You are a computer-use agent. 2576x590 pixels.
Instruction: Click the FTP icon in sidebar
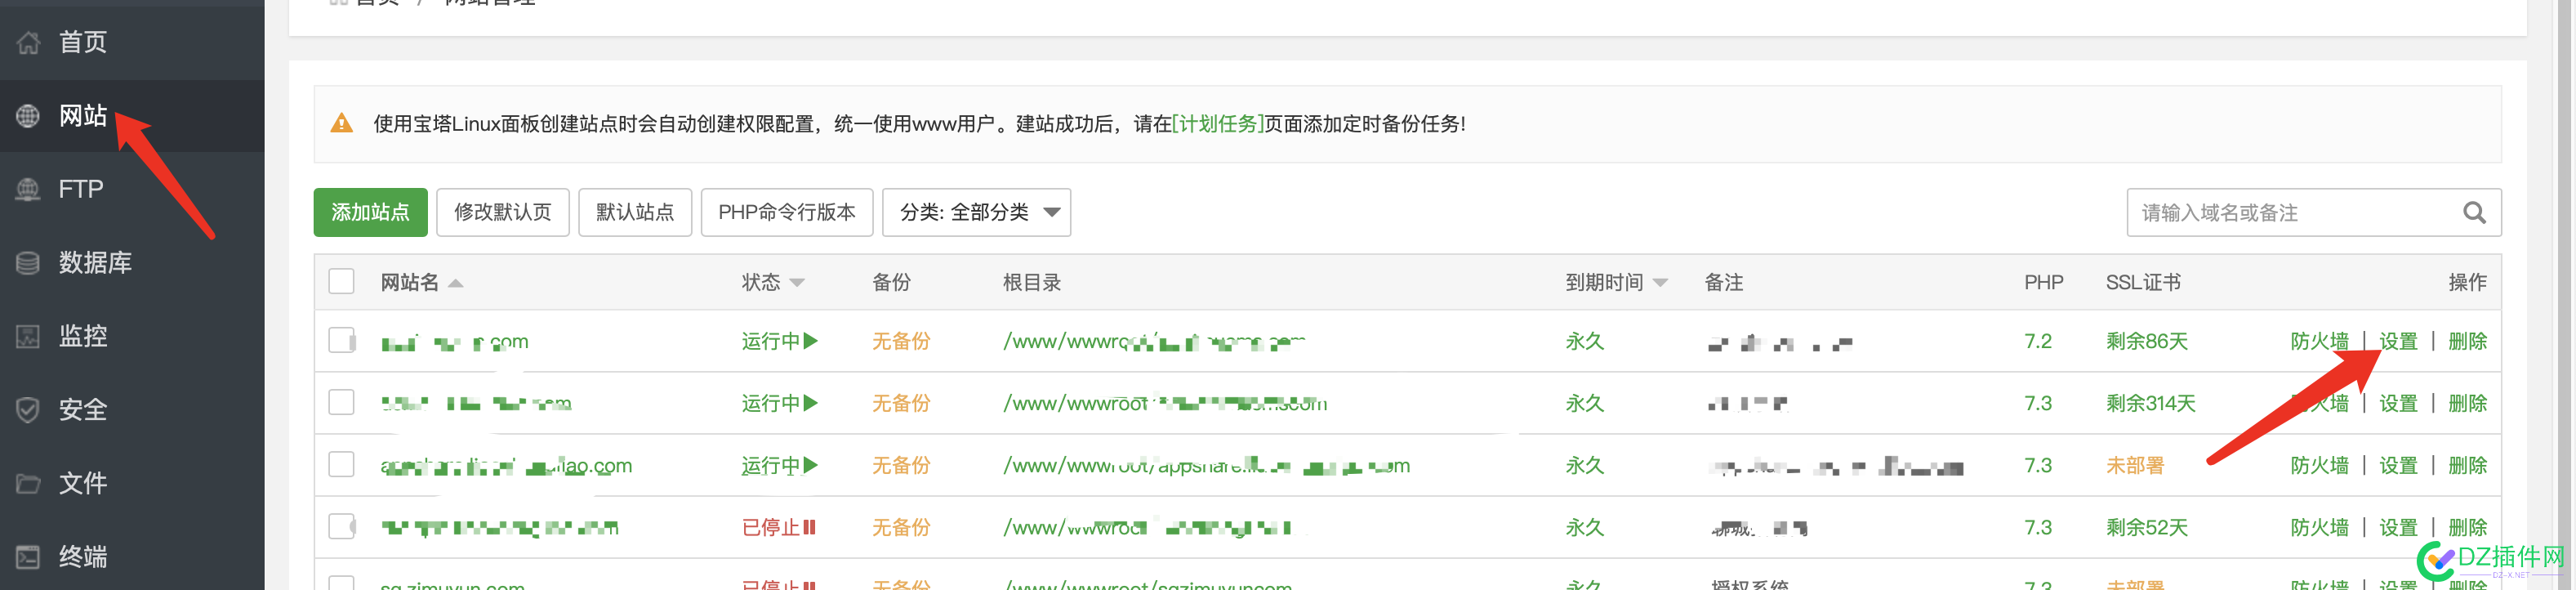tap(28, 189)
